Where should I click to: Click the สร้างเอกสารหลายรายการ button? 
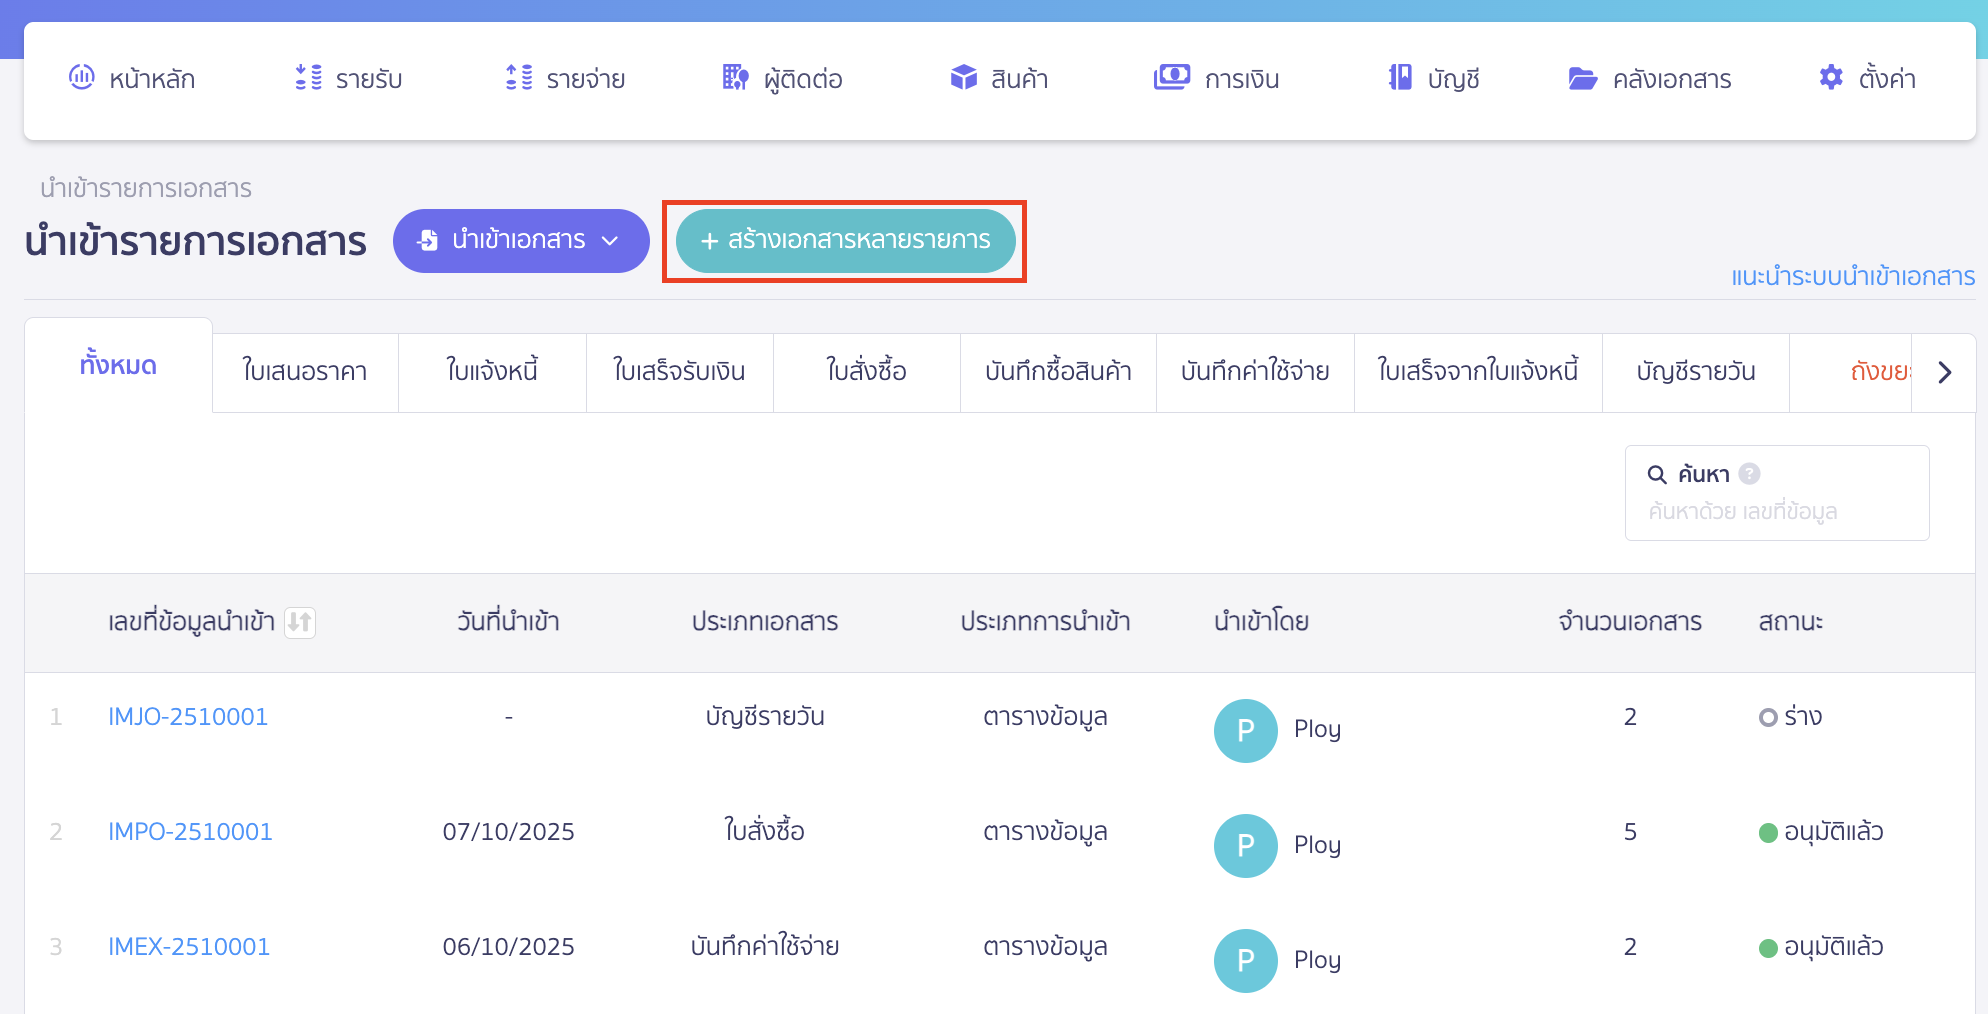(845, 240)
